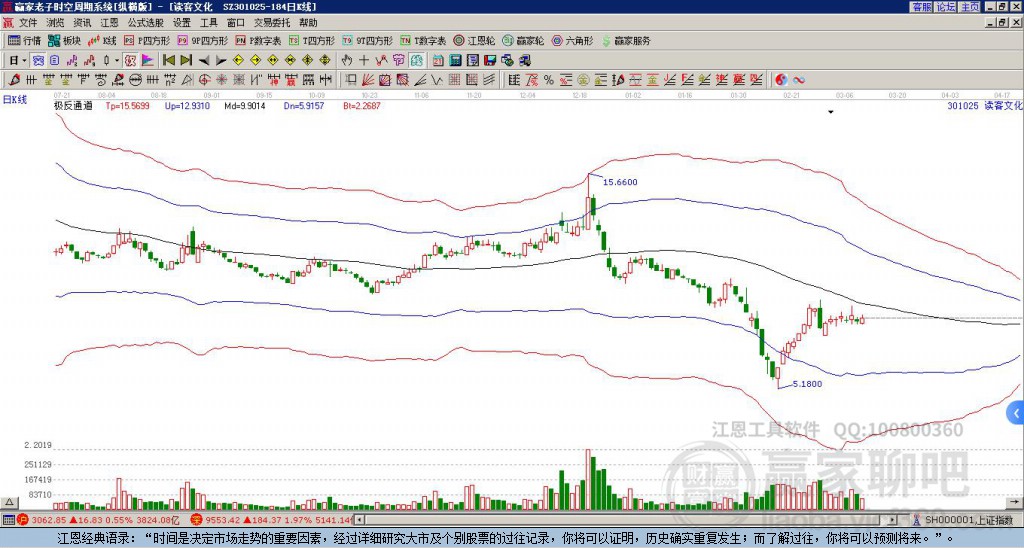The height and width of the screenshot is (548, 1024).
Task: Click the 301025 读客文化 stock label
Action: coord(985,105)
